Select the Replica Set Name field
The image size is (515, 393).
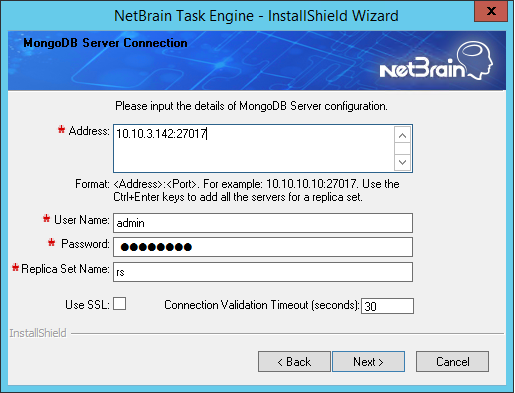click(x=263, y=272)
